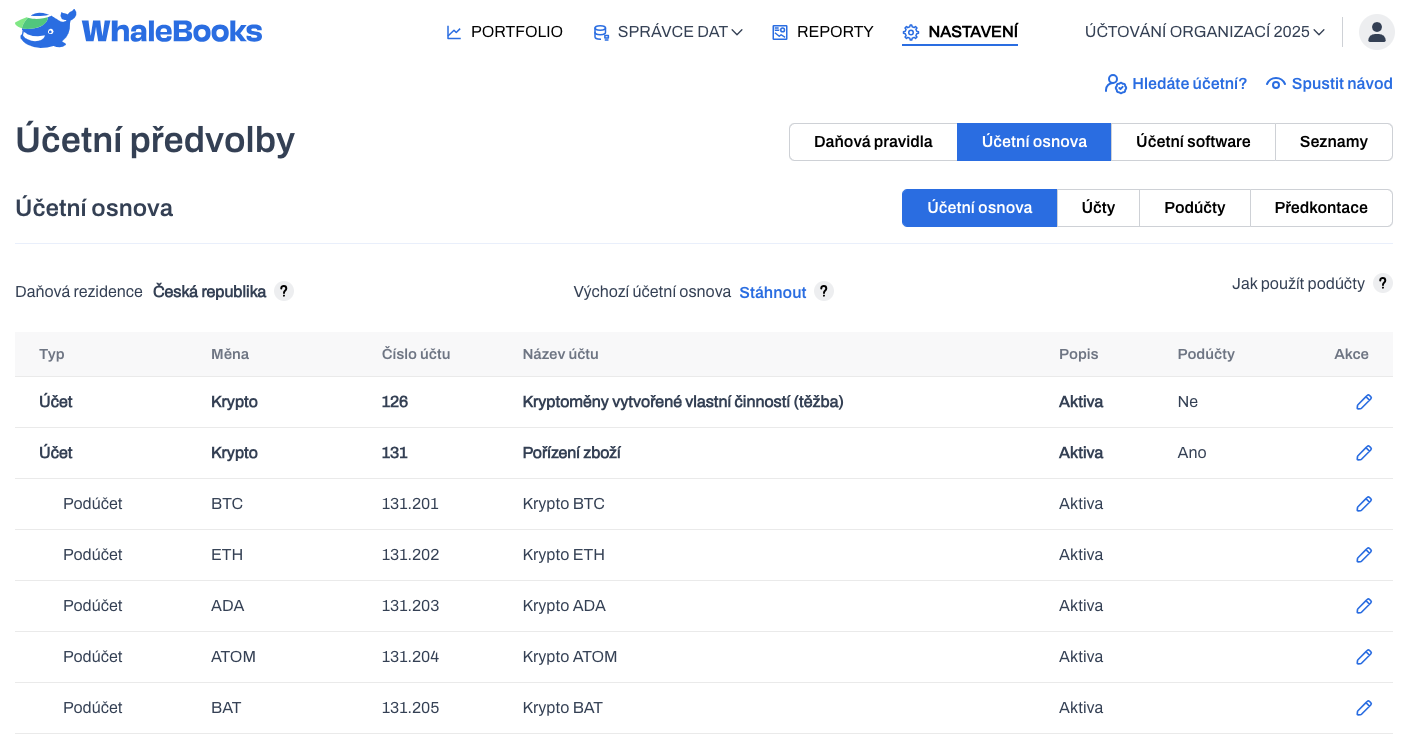Click the Měna column header
Image resolution: width=1408 pixels, height=741 pixels.
click(230, 354)
